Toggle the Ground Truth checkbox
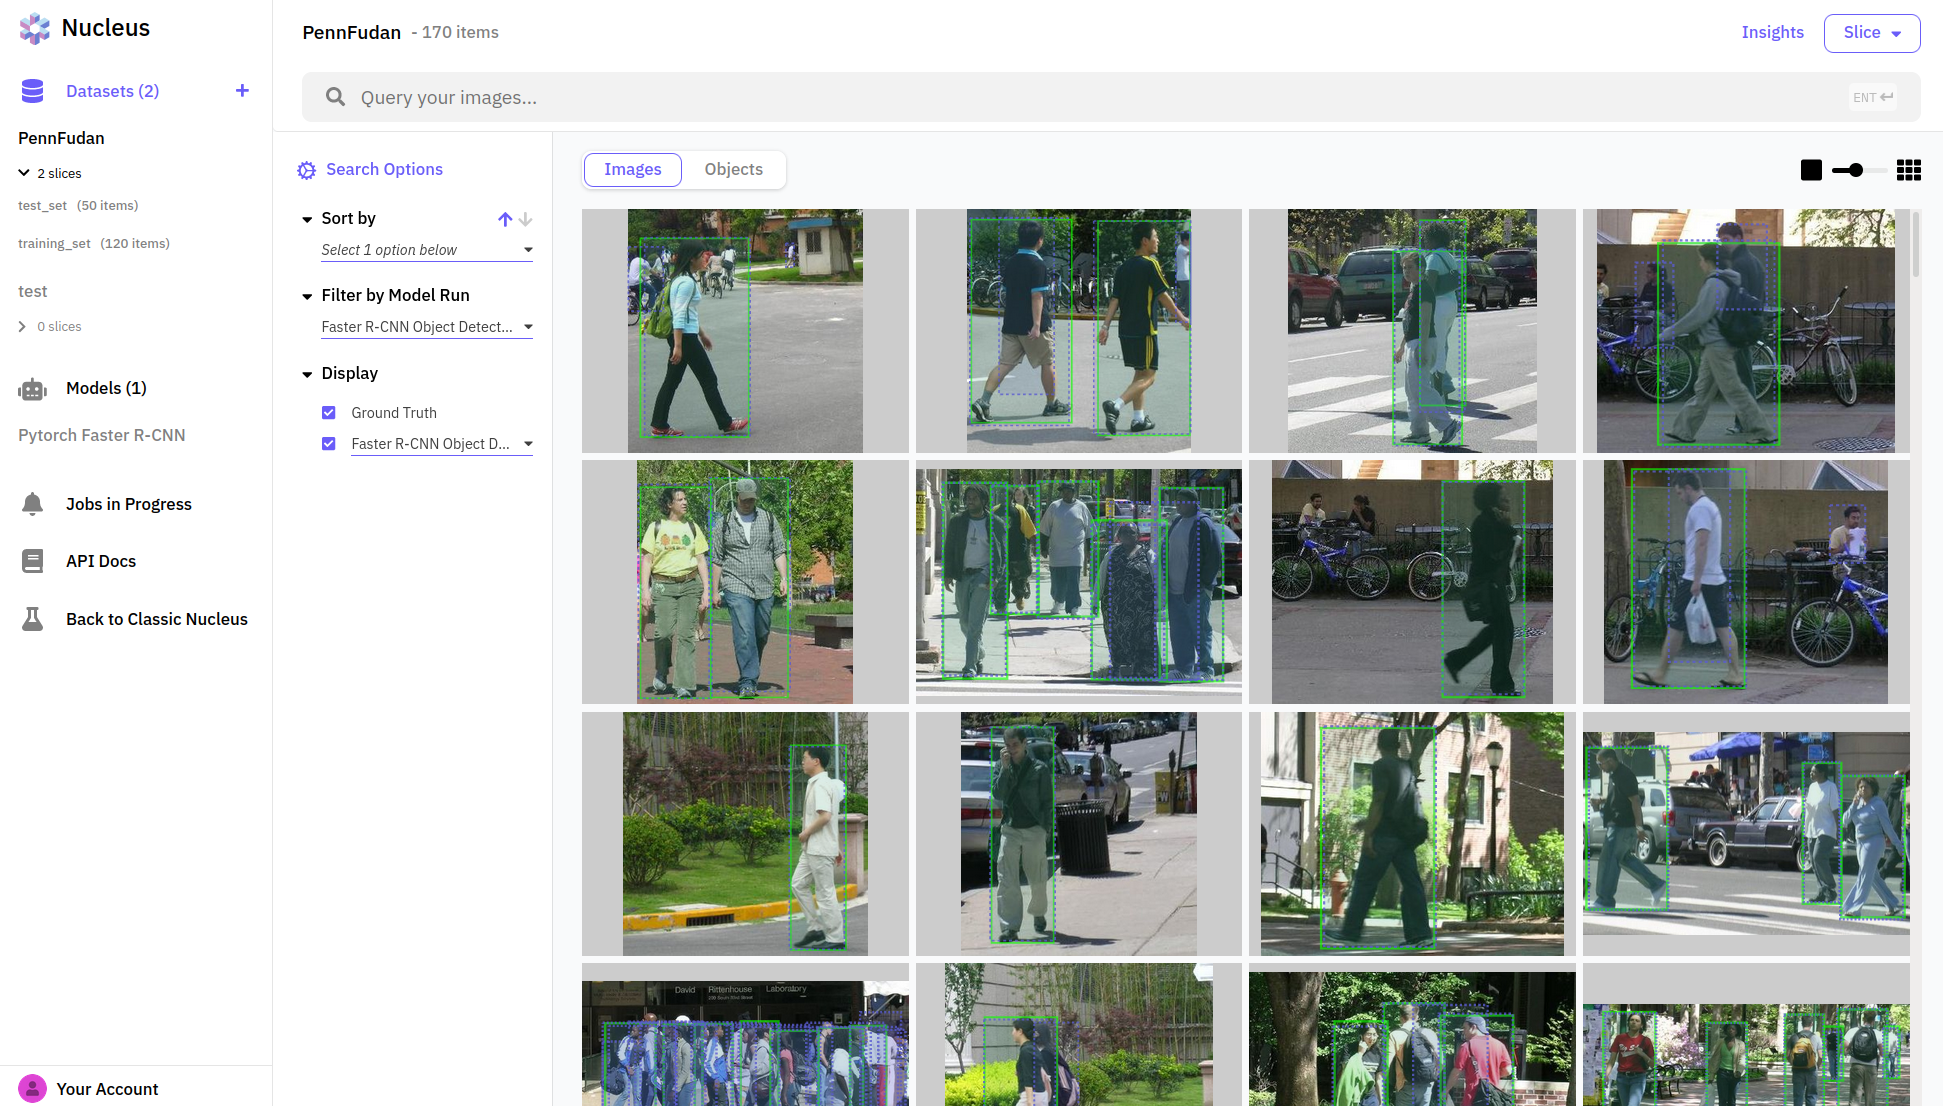This screenshot has height=1106, width=1943. click(328, 413)
